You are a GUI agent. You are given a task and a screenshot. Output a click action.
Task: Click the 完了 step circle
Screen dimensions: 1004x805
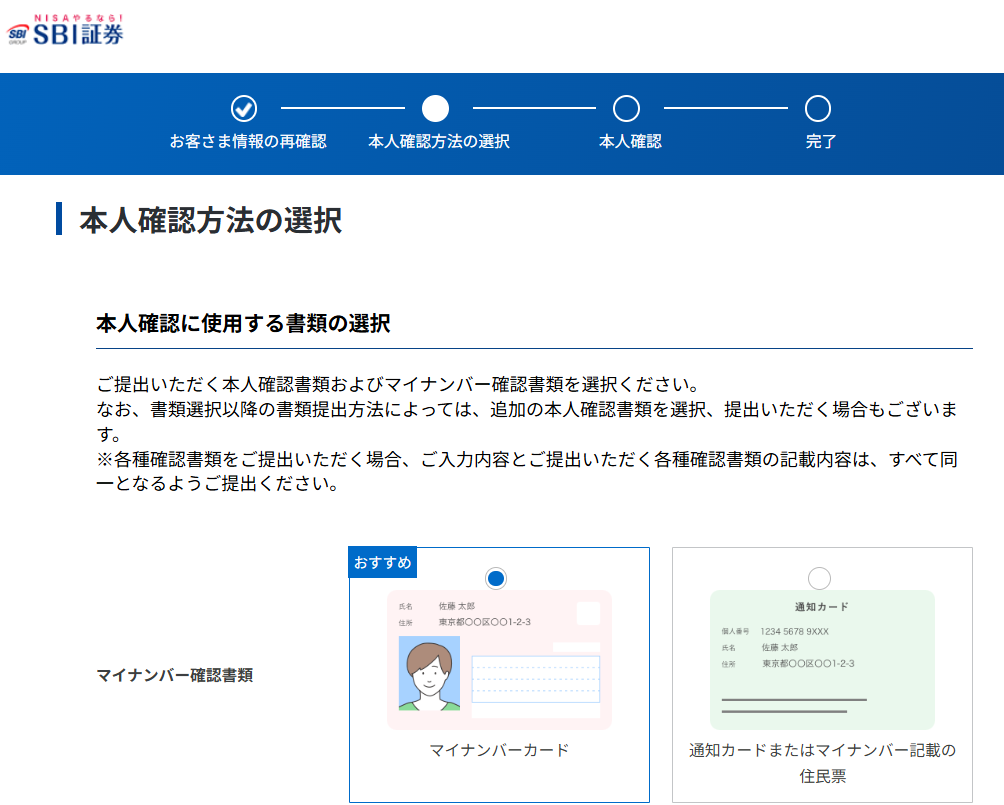pyautogui.click(x=818, y=108)
